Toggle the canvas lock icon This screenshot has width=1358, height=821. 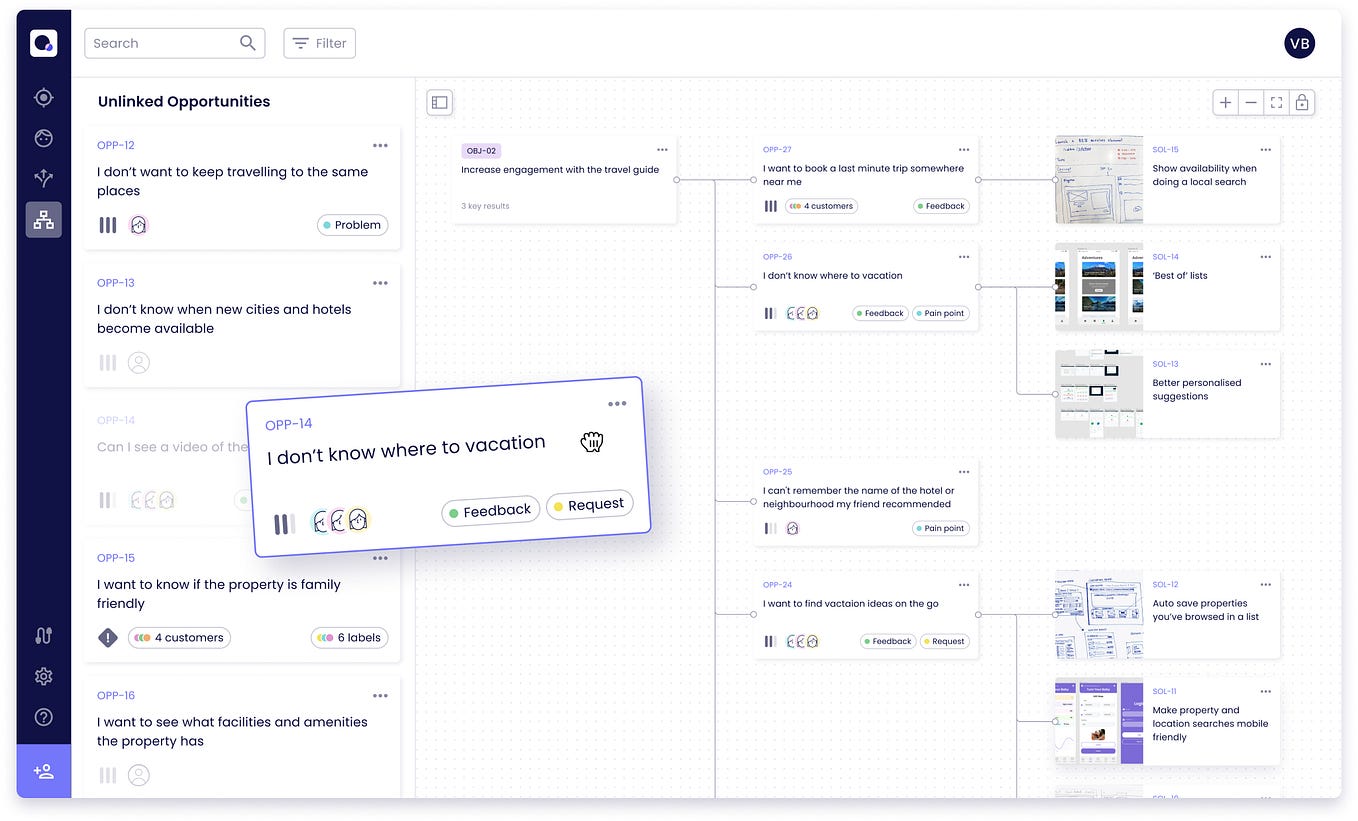tap(1301, 102)
